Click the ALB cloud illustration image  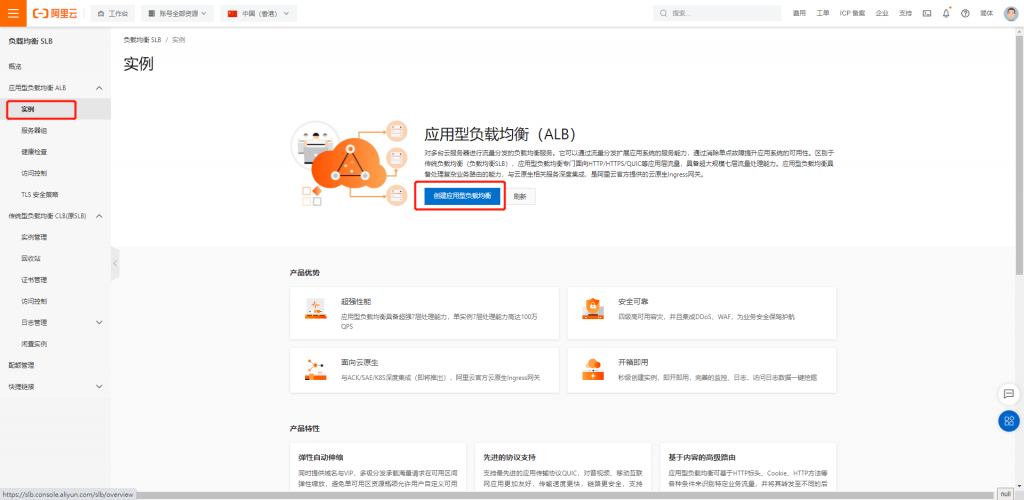pyautogui.click(x=349, y=163)
